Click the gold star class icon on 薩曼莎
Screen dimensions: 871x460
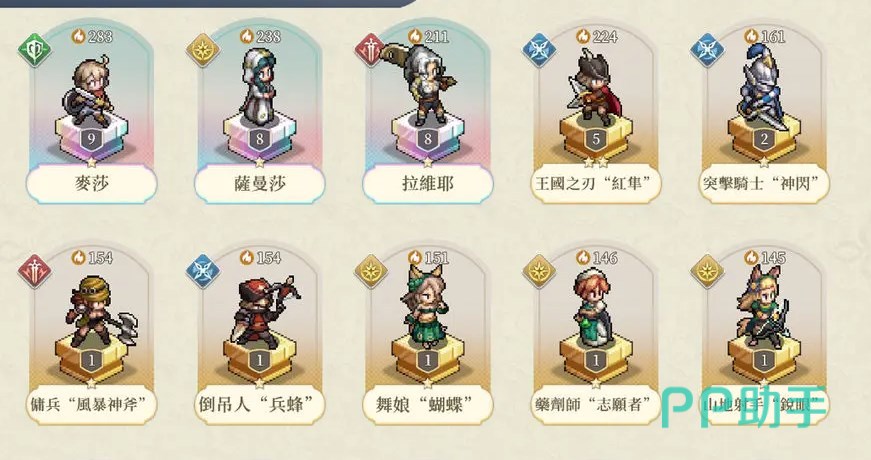tap(203, 51)
